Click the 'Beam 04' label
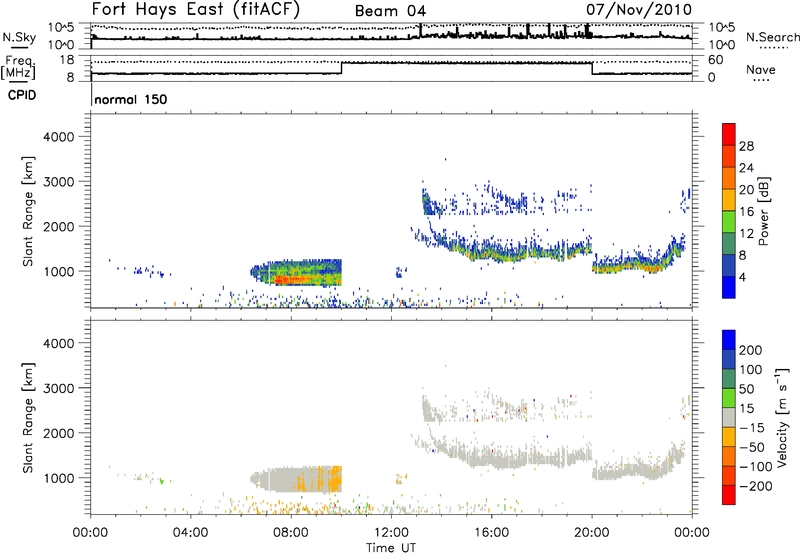800x554 pixels. pyautogui.click(x=390, y=11)
